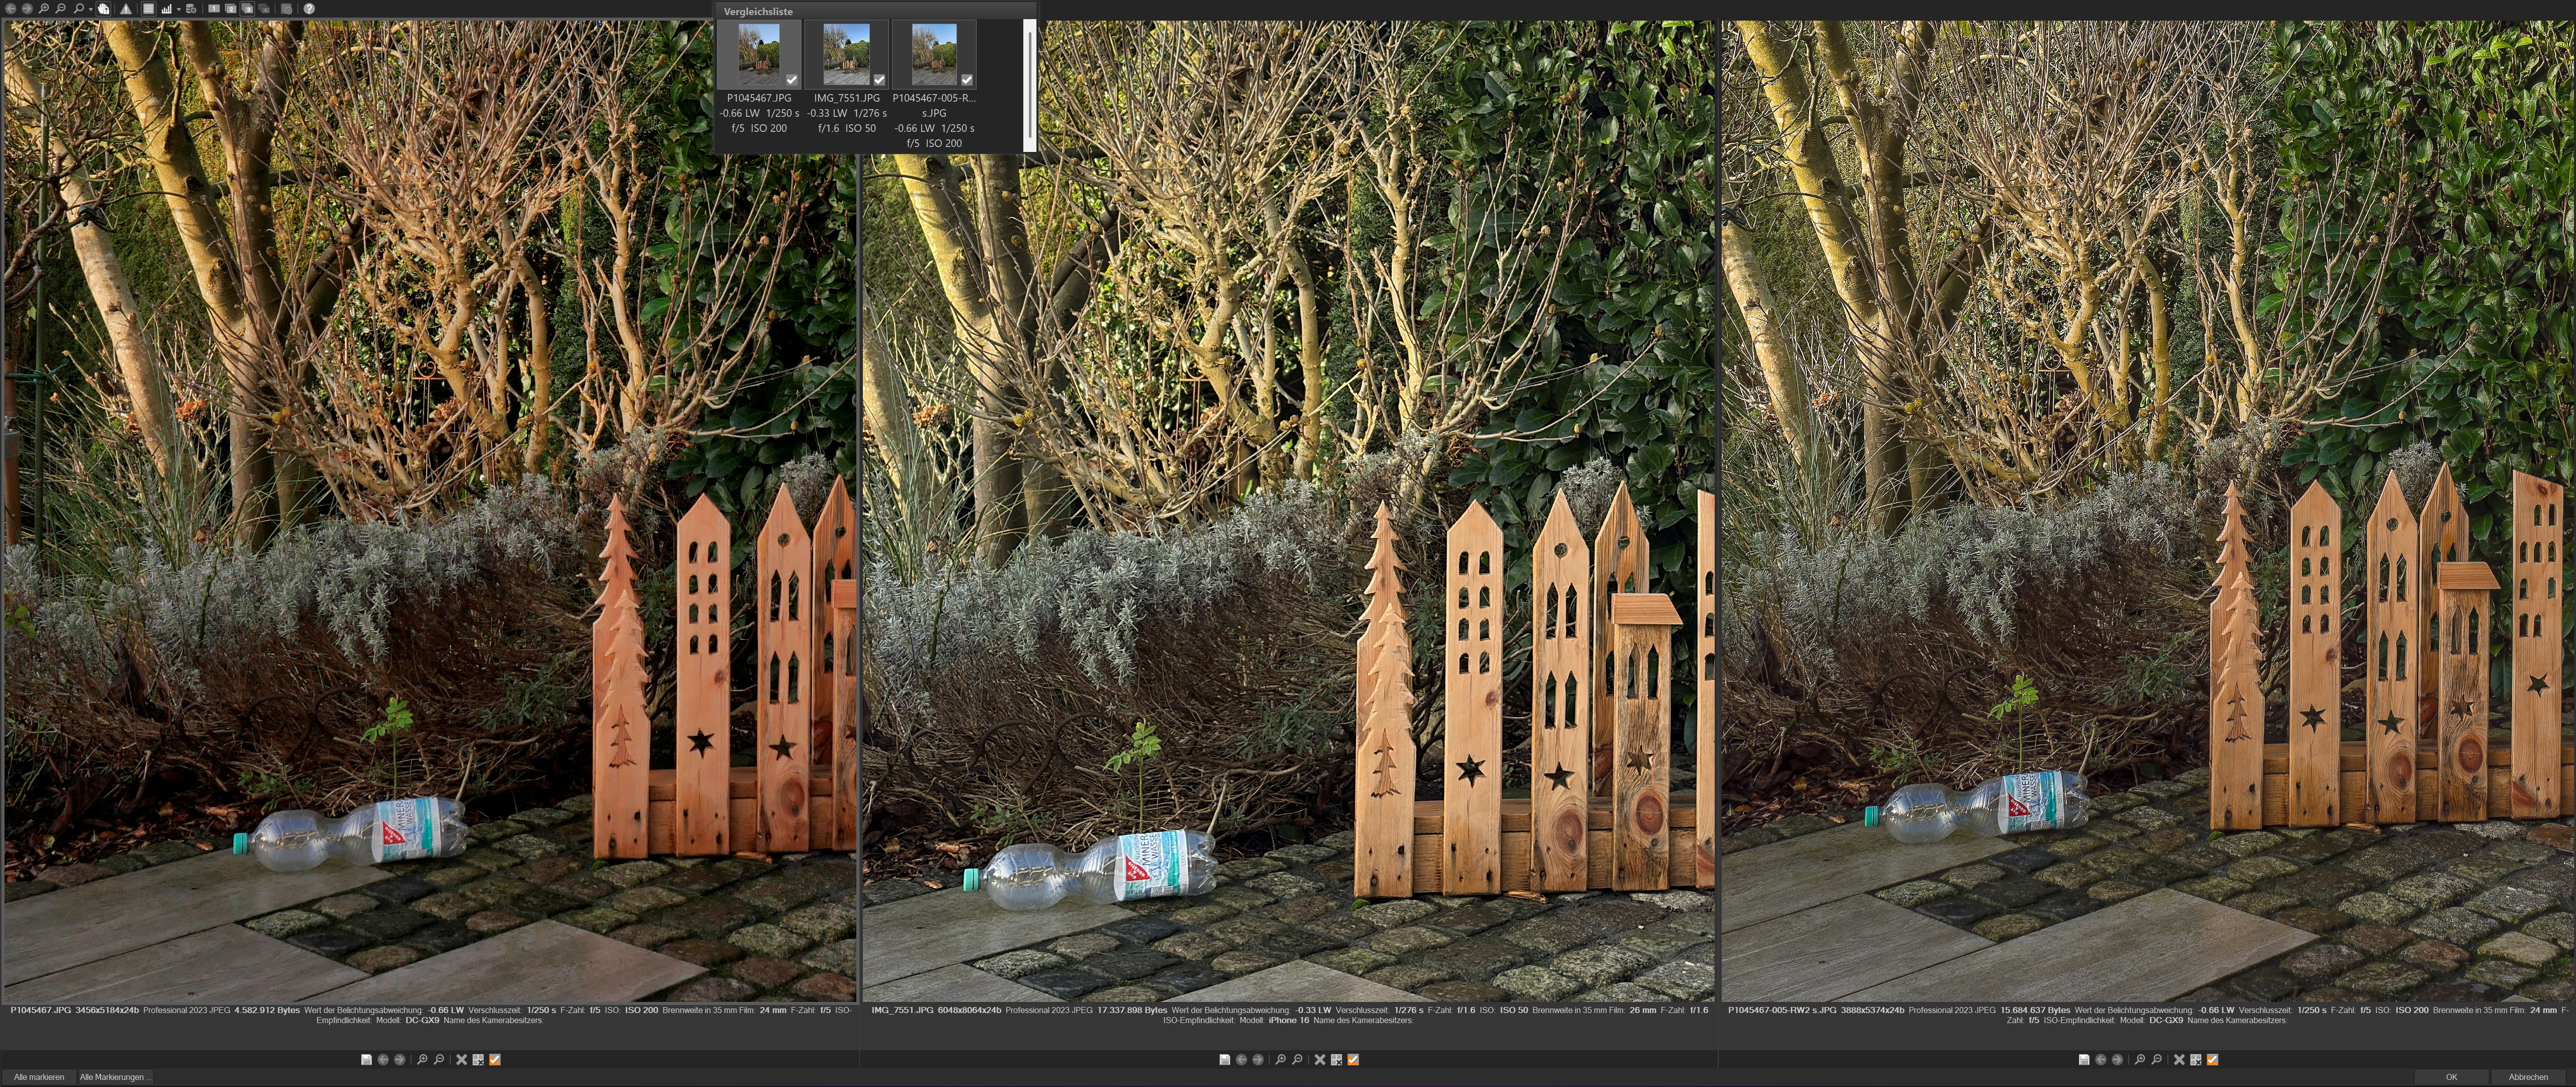The image size is (2576, 1087).
Task: Toggle the orange mark checkbox for the right pane
Action: tap(2212, 1059)
